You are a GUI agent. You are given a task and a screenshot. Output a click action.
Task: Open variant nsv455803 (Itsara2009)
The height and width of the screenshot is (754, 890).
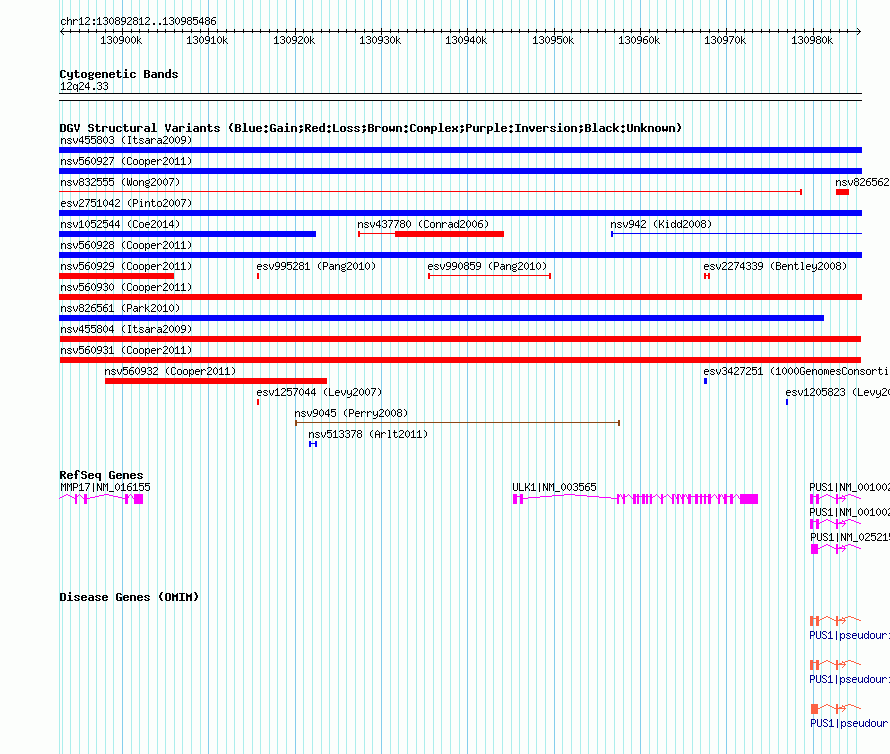(126, 140)
